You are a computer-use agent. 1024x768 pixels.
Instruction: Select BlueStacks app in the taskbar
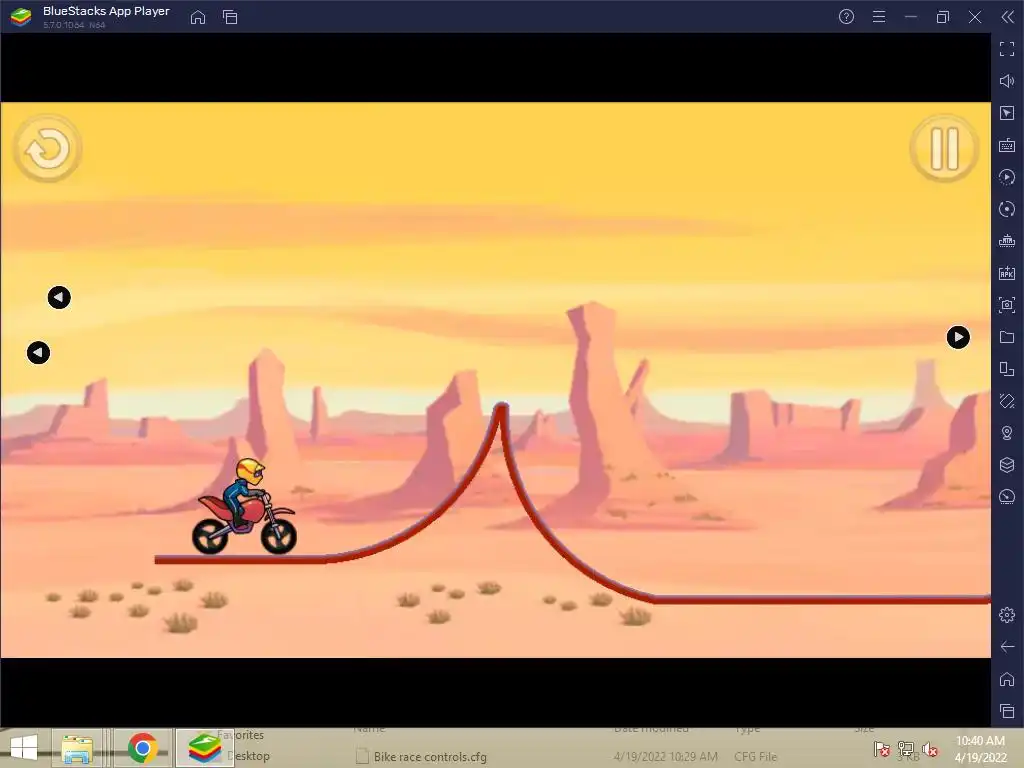[x=204, y=748]
